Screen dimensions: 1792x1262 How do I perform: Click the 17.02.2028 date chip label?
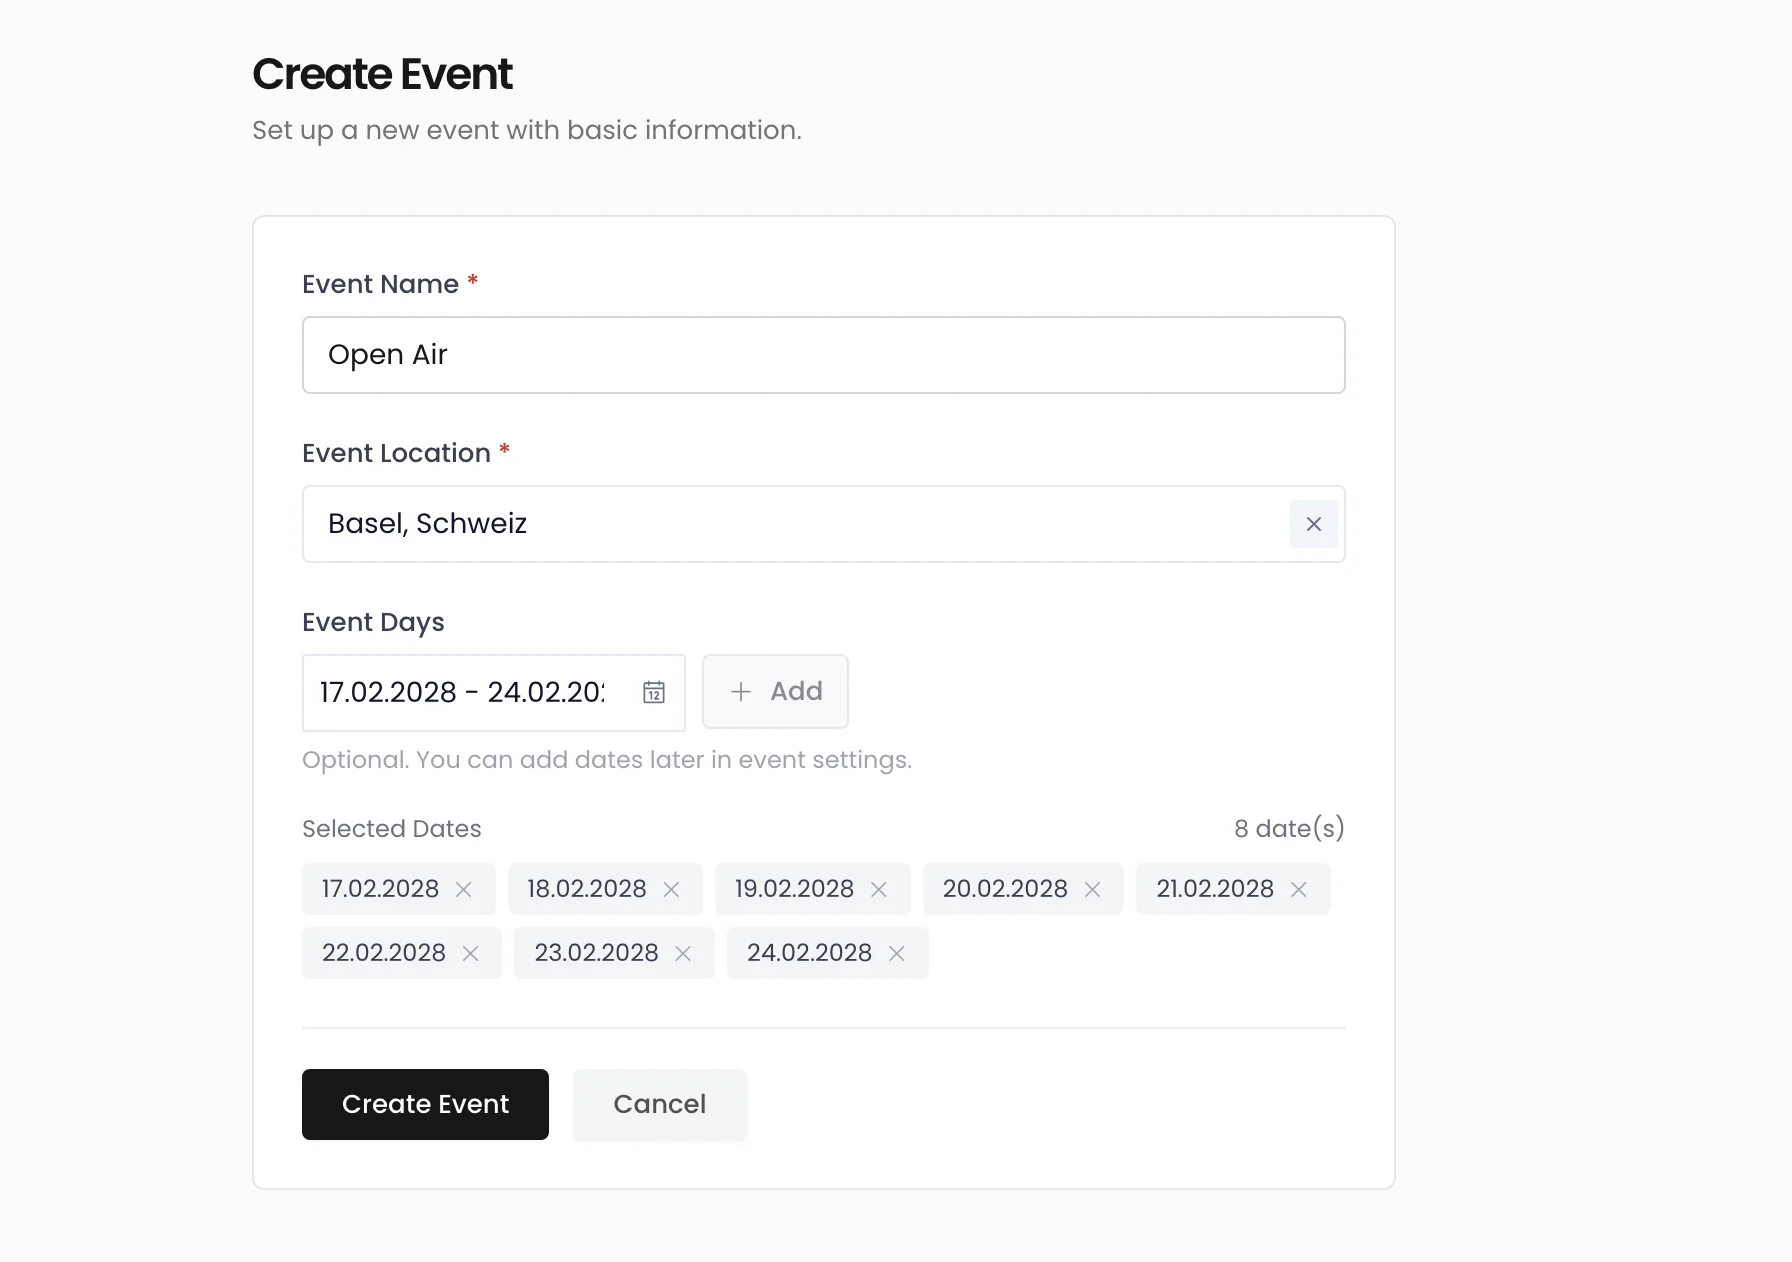tap(380, 889)
